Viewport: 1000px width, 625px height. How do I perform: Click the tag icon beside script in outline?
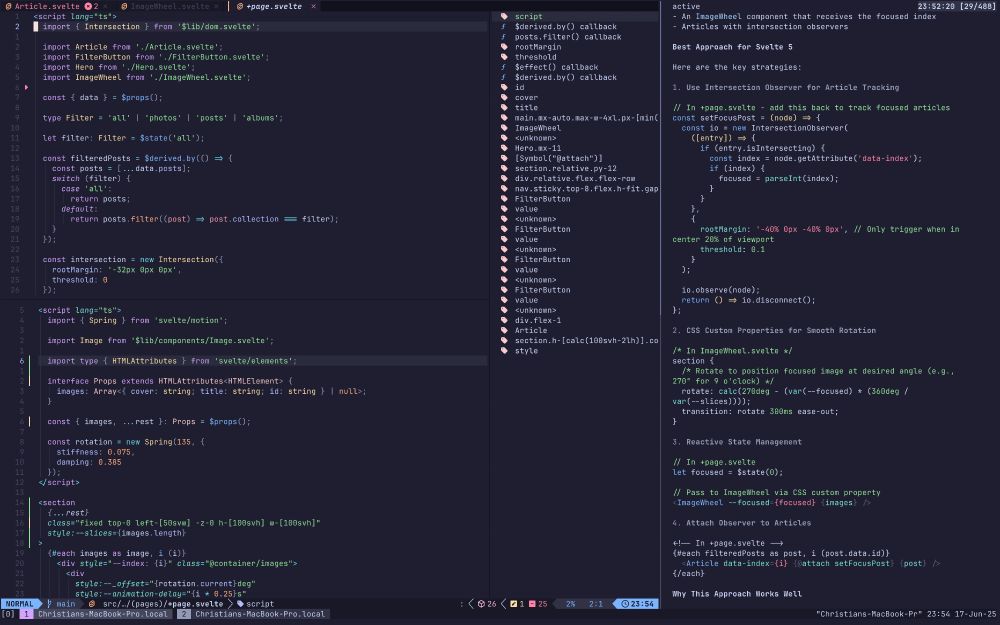coord(504,17)
